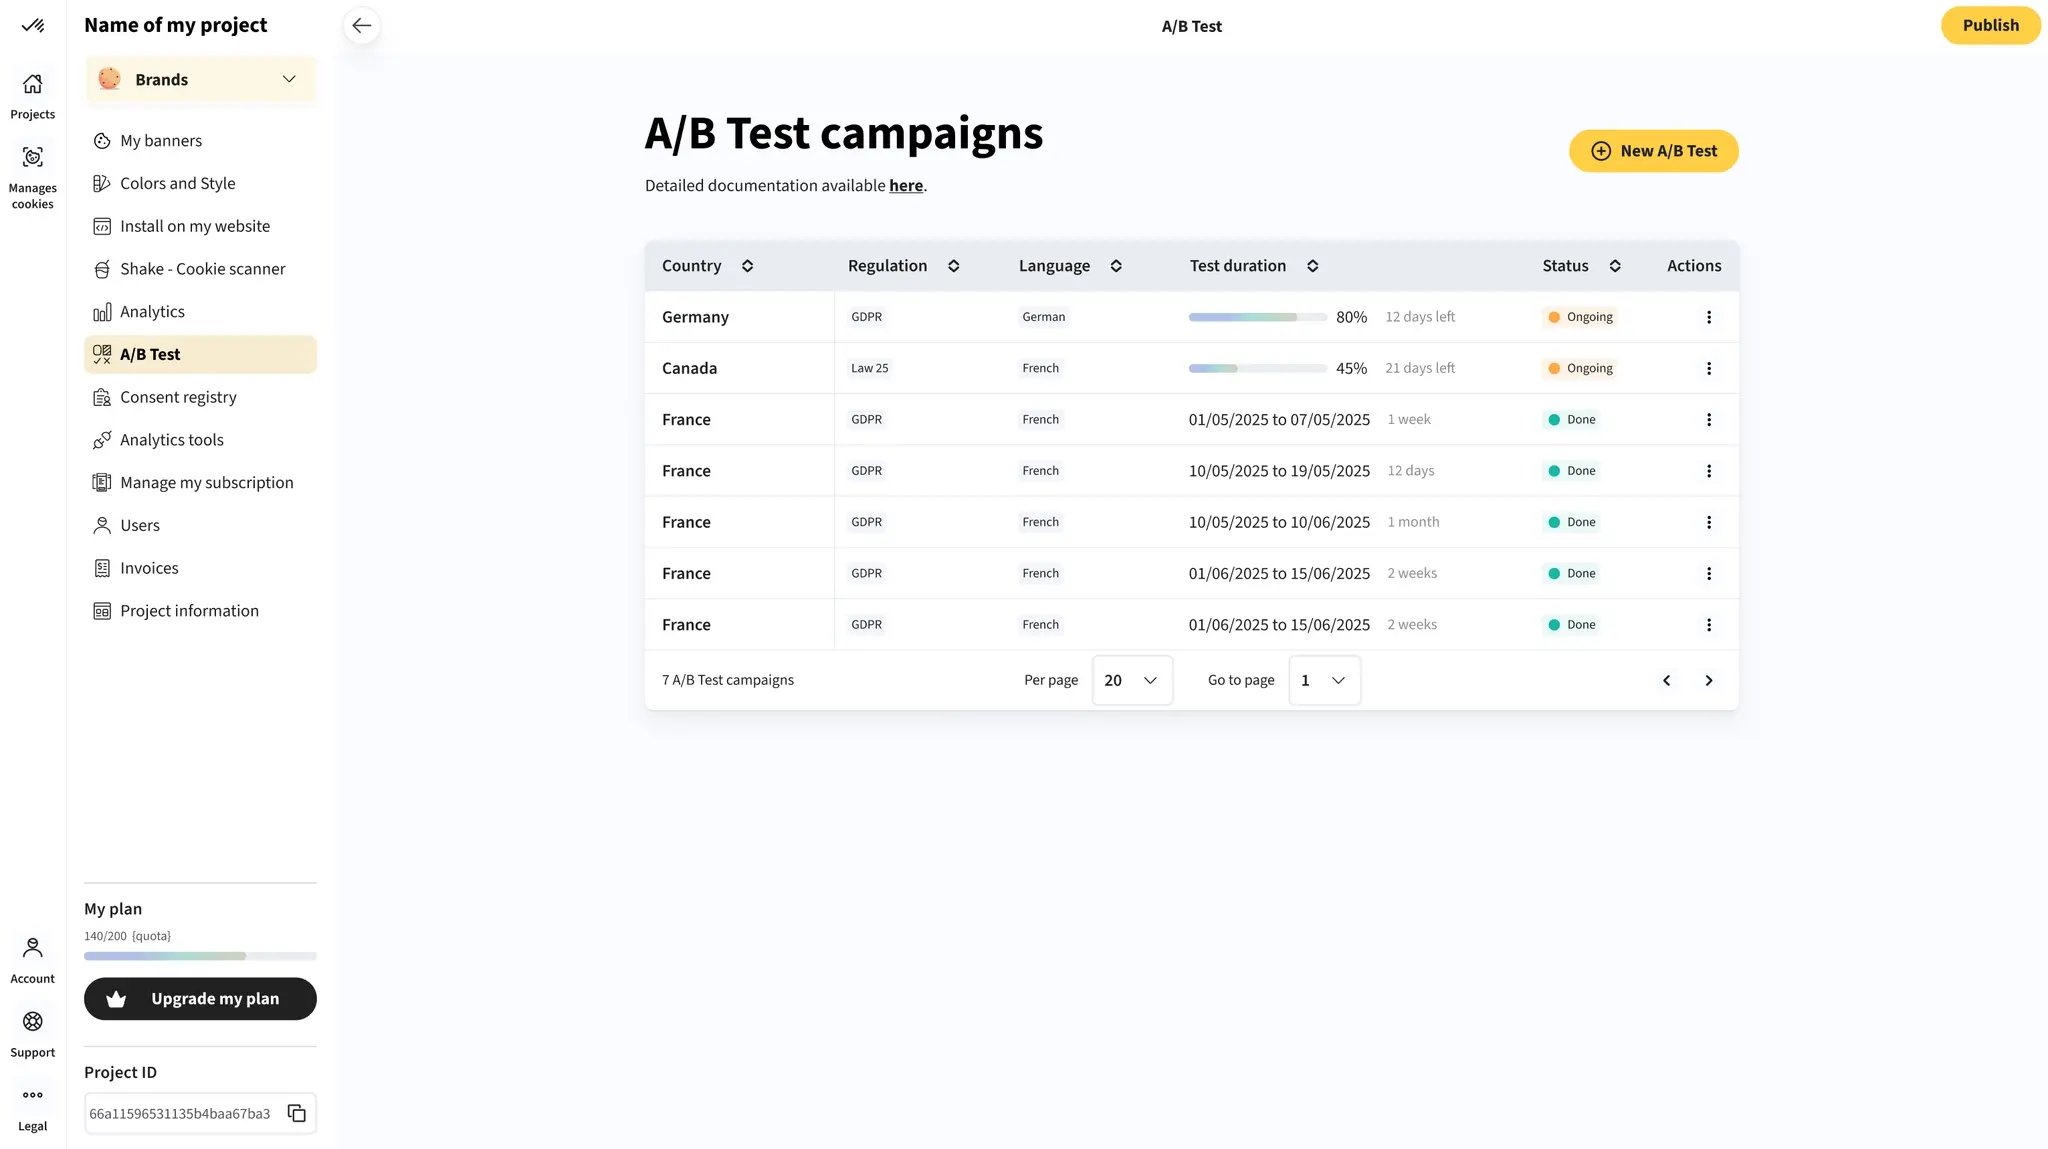Screen dimensions: 2048x1149
Task: Click the Publish button
Action: point(1990,25)
